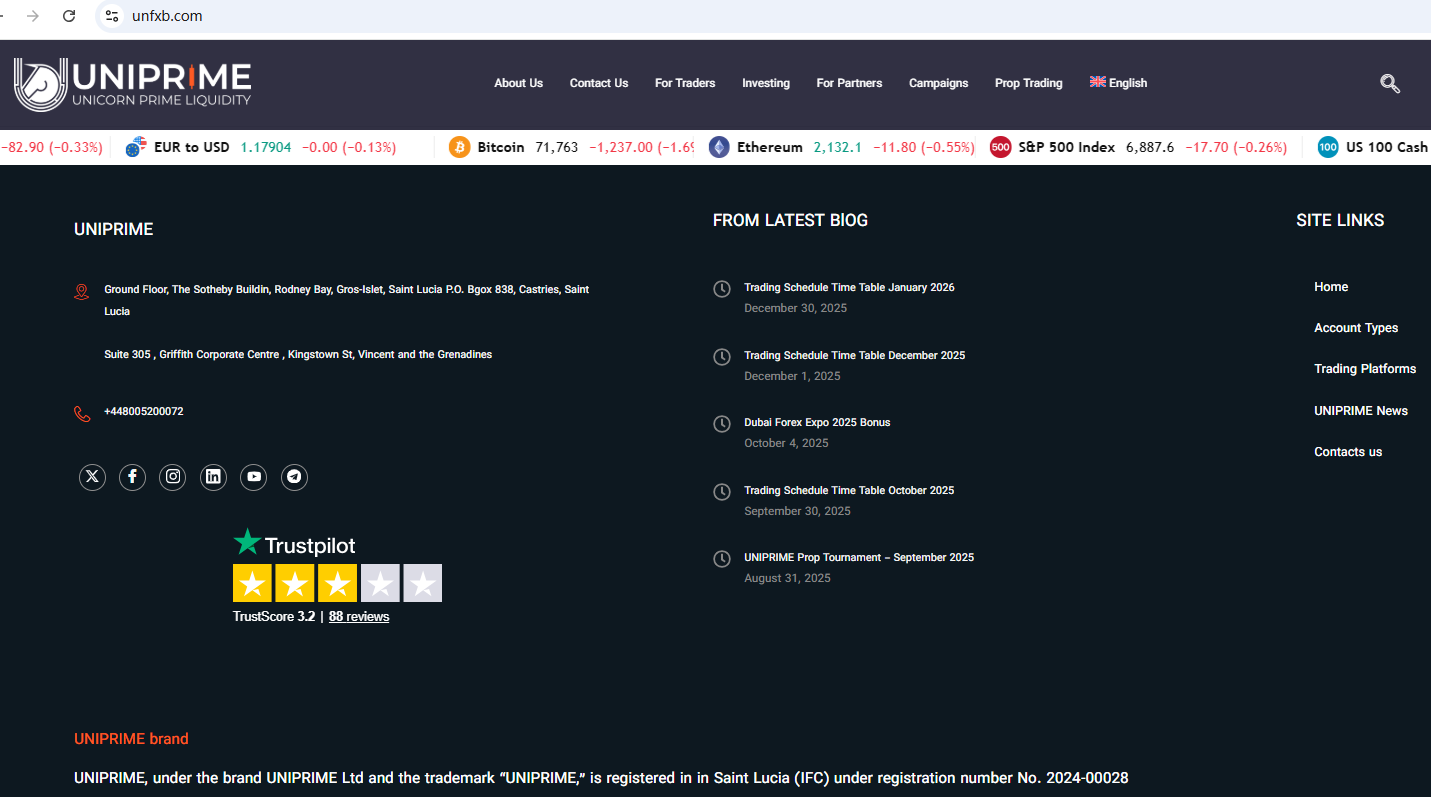Open UNIPRIME Prop Tournament – September 2025 post

click(x=859, y=558)
